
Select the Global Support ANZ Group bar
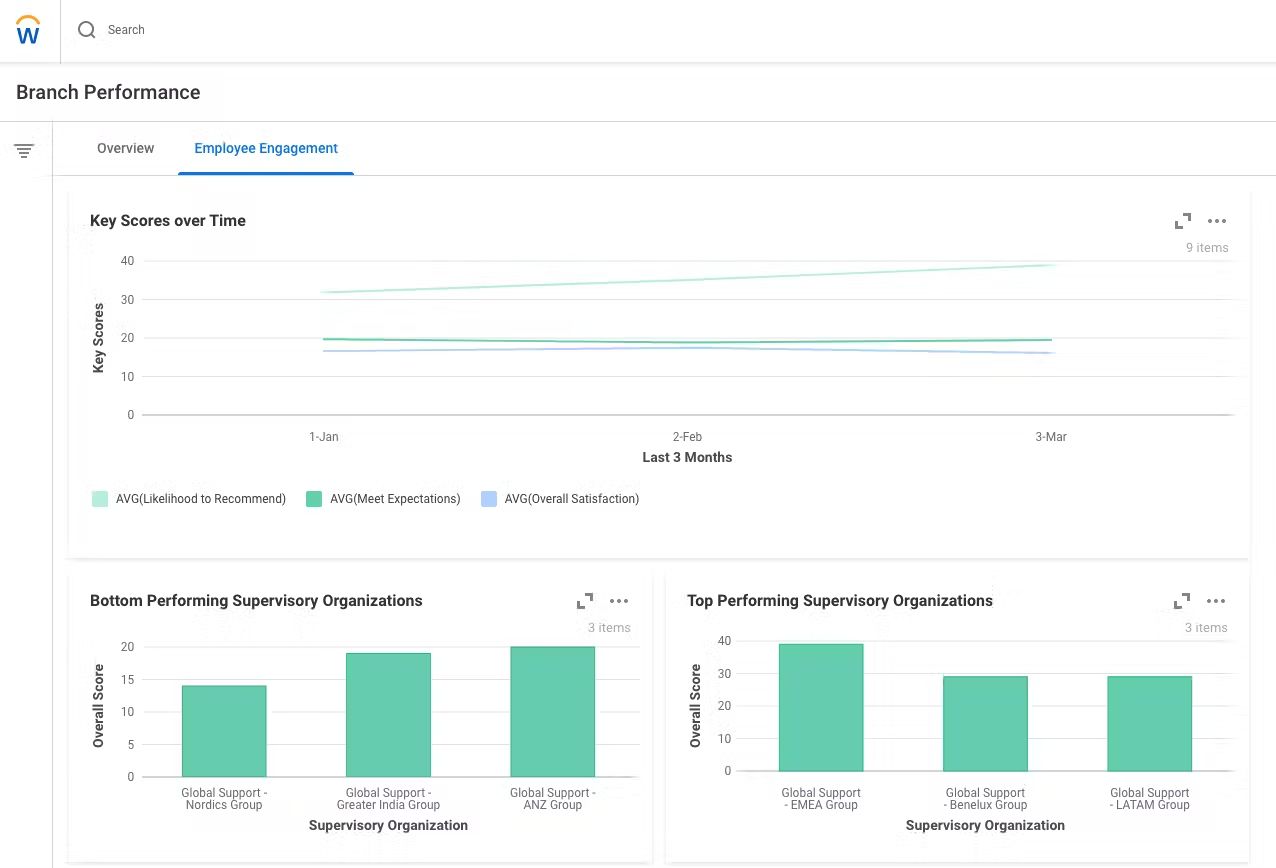point(552,712)
